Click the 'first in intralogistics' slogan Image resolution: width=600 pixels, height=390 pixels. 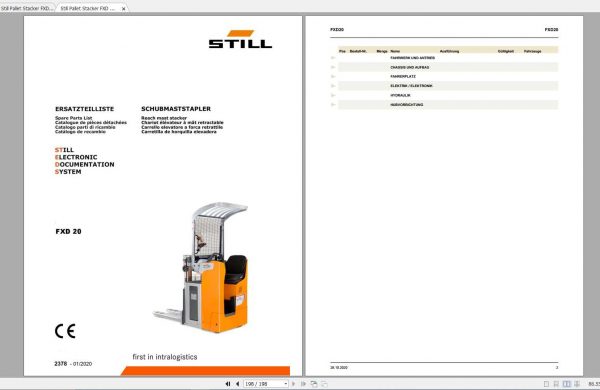pos(165,357)
